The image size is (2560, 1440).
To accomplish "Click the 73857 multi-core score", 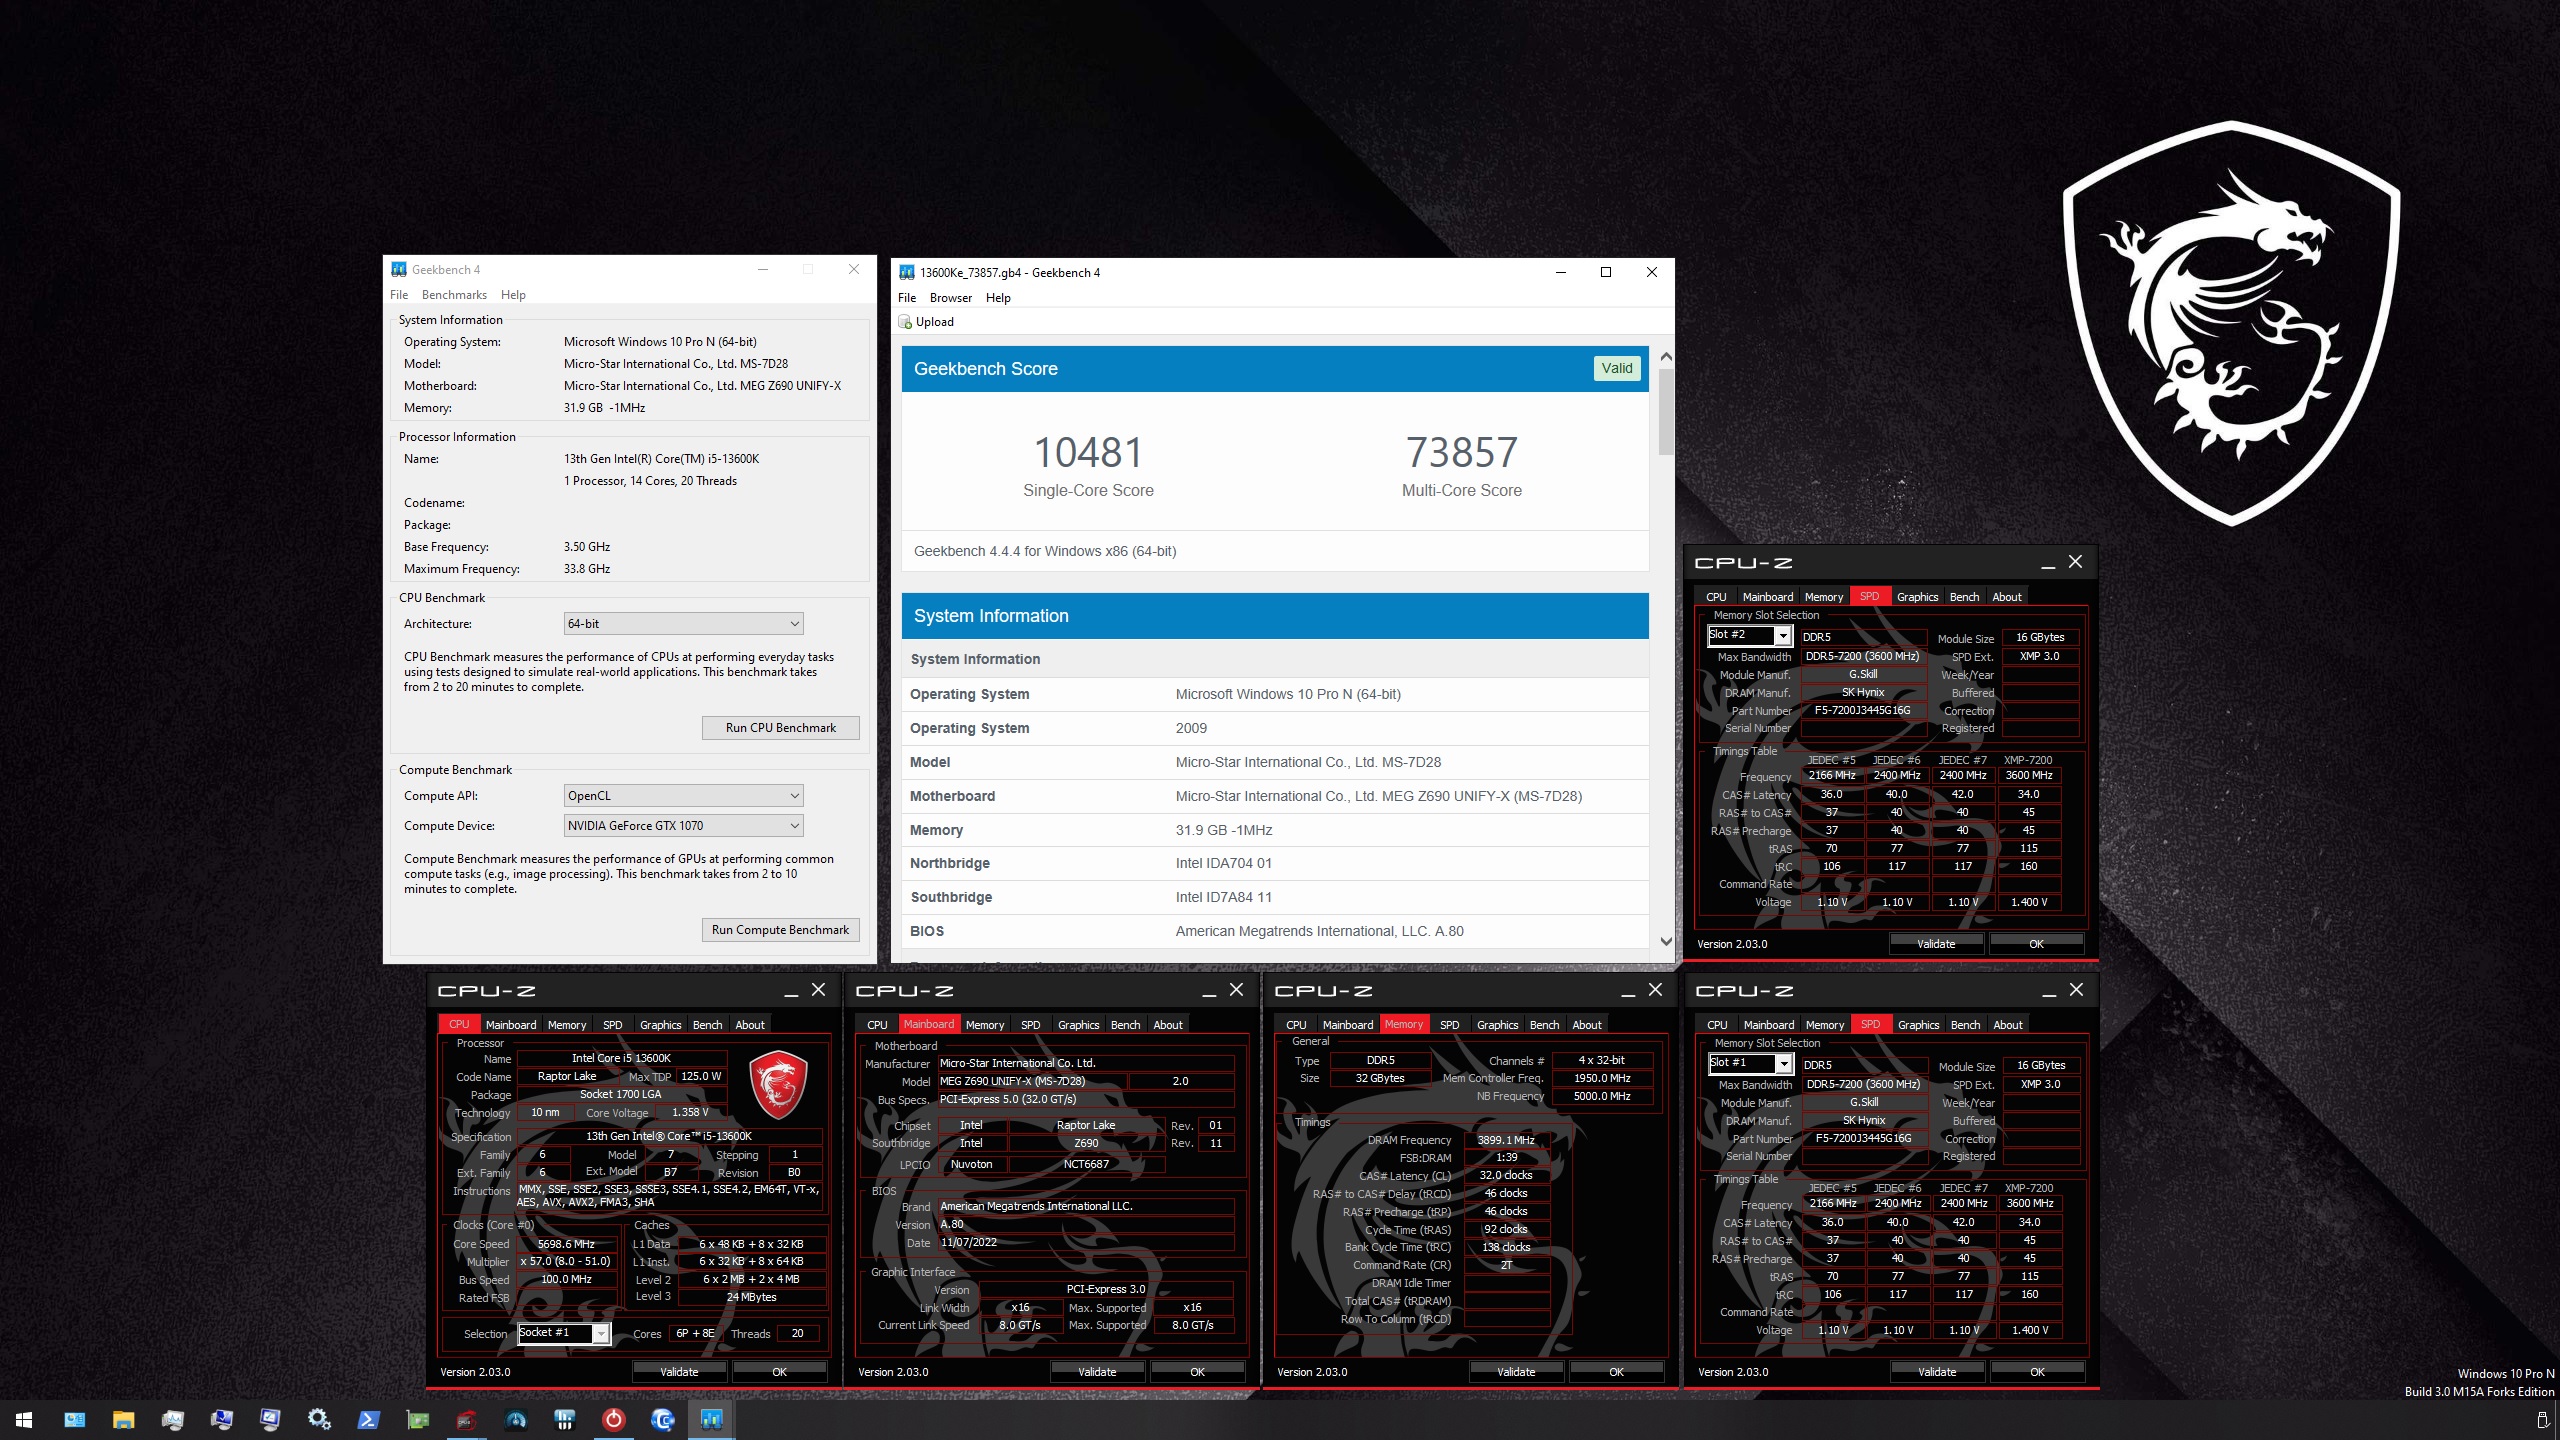I will click(1462, 452).
